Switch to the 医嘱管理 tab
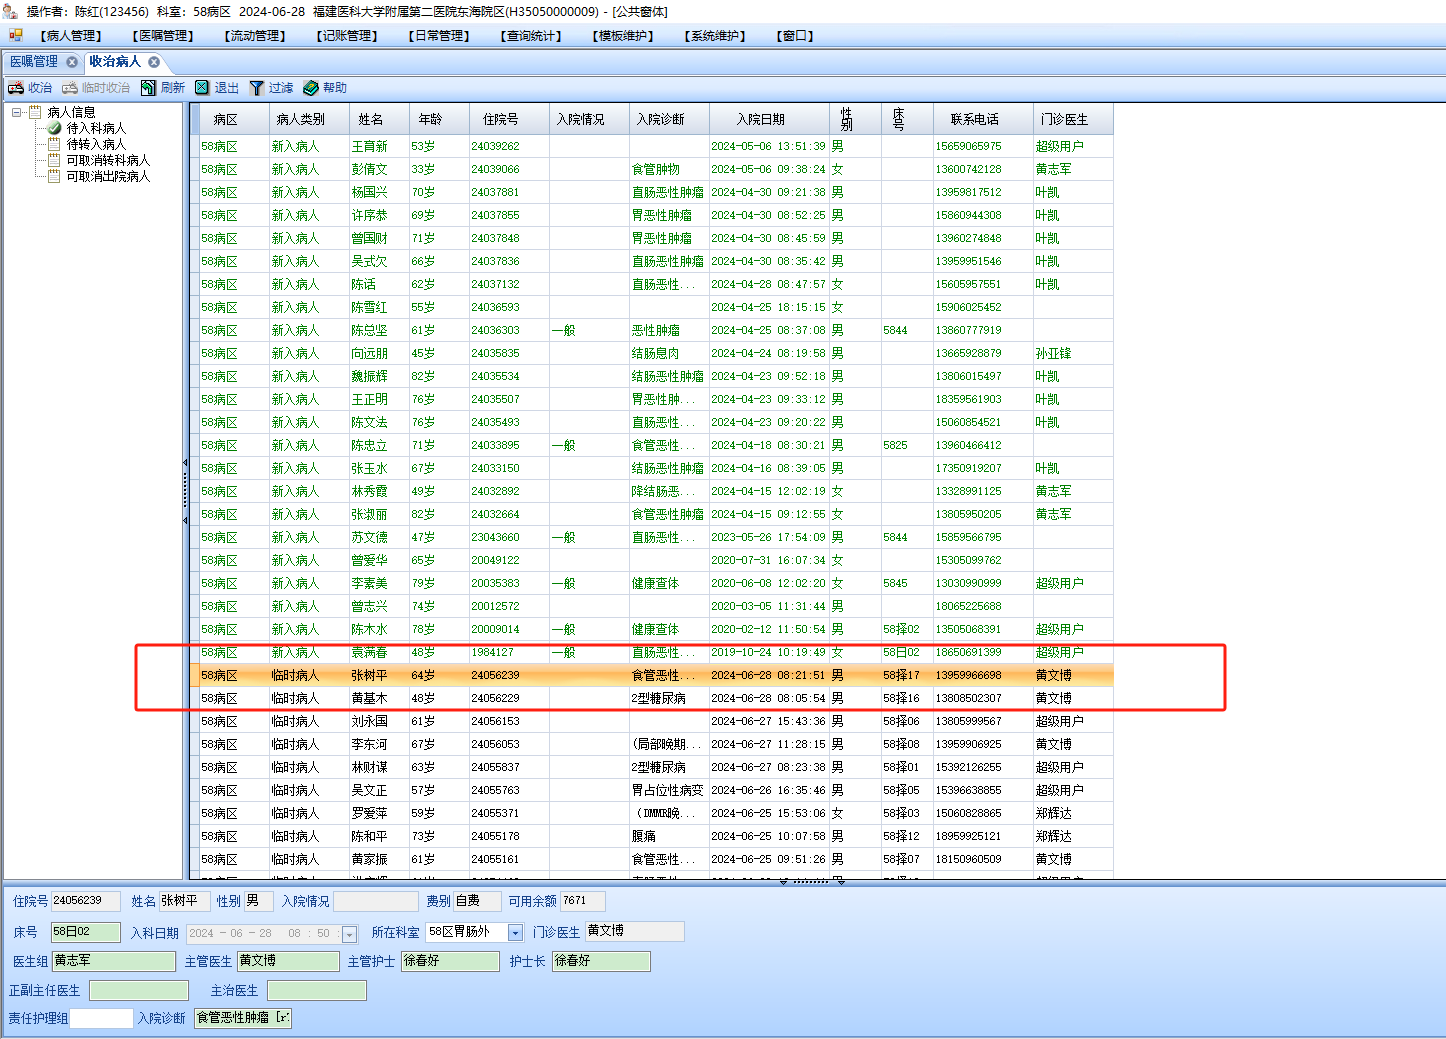The height and width of the screenshot is (1039, 1446). click(34, 62)
